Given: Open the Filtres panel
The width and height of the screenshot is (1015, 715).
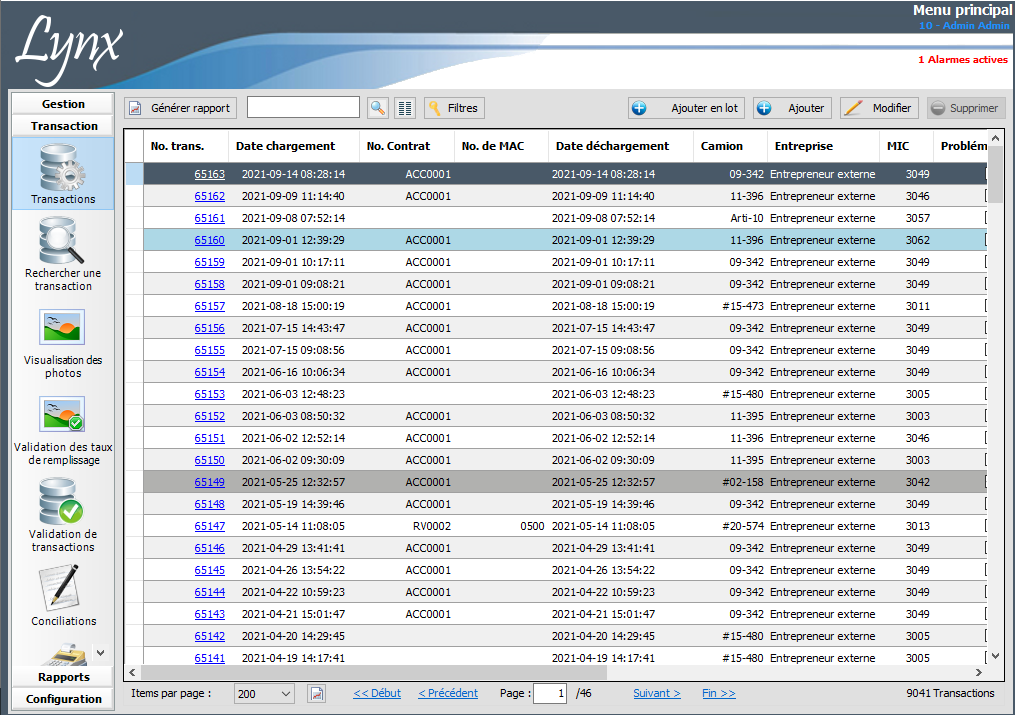Looking at the screenshot, I should click(x=454, y=108).
